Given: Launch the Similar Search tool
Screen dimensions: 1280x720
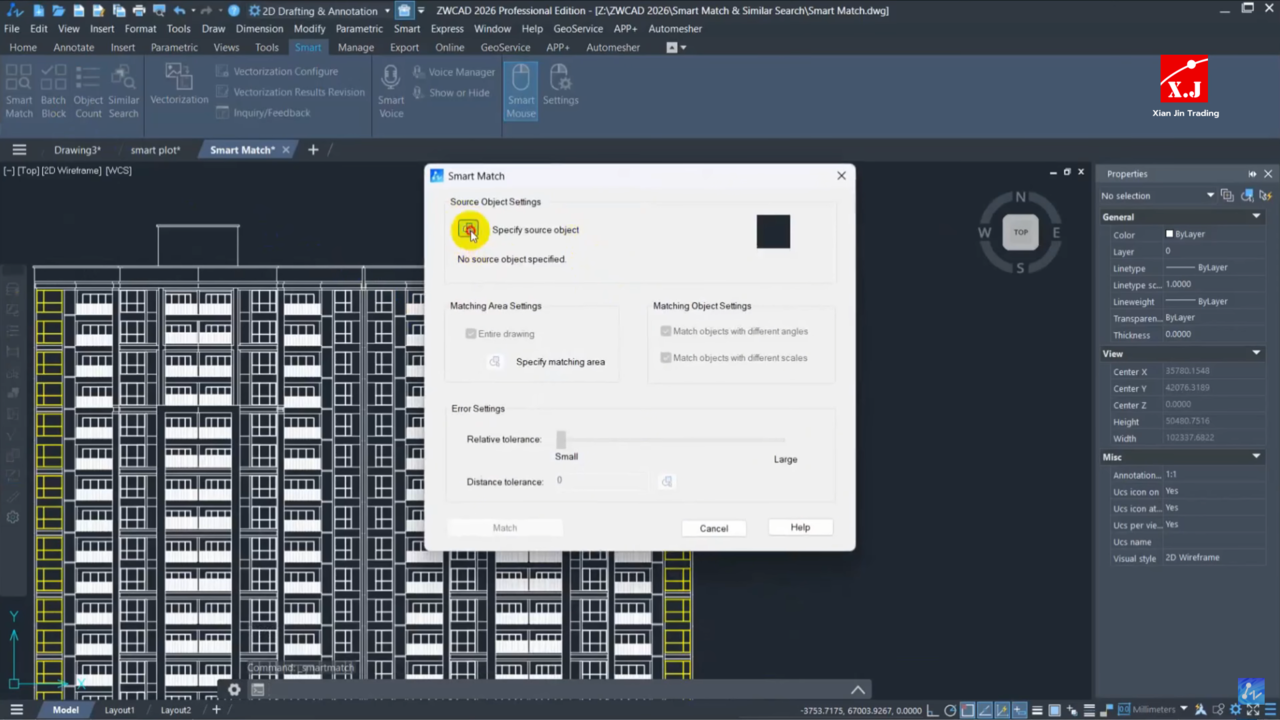Looking at the screenshot, I should tap(124, 90).
